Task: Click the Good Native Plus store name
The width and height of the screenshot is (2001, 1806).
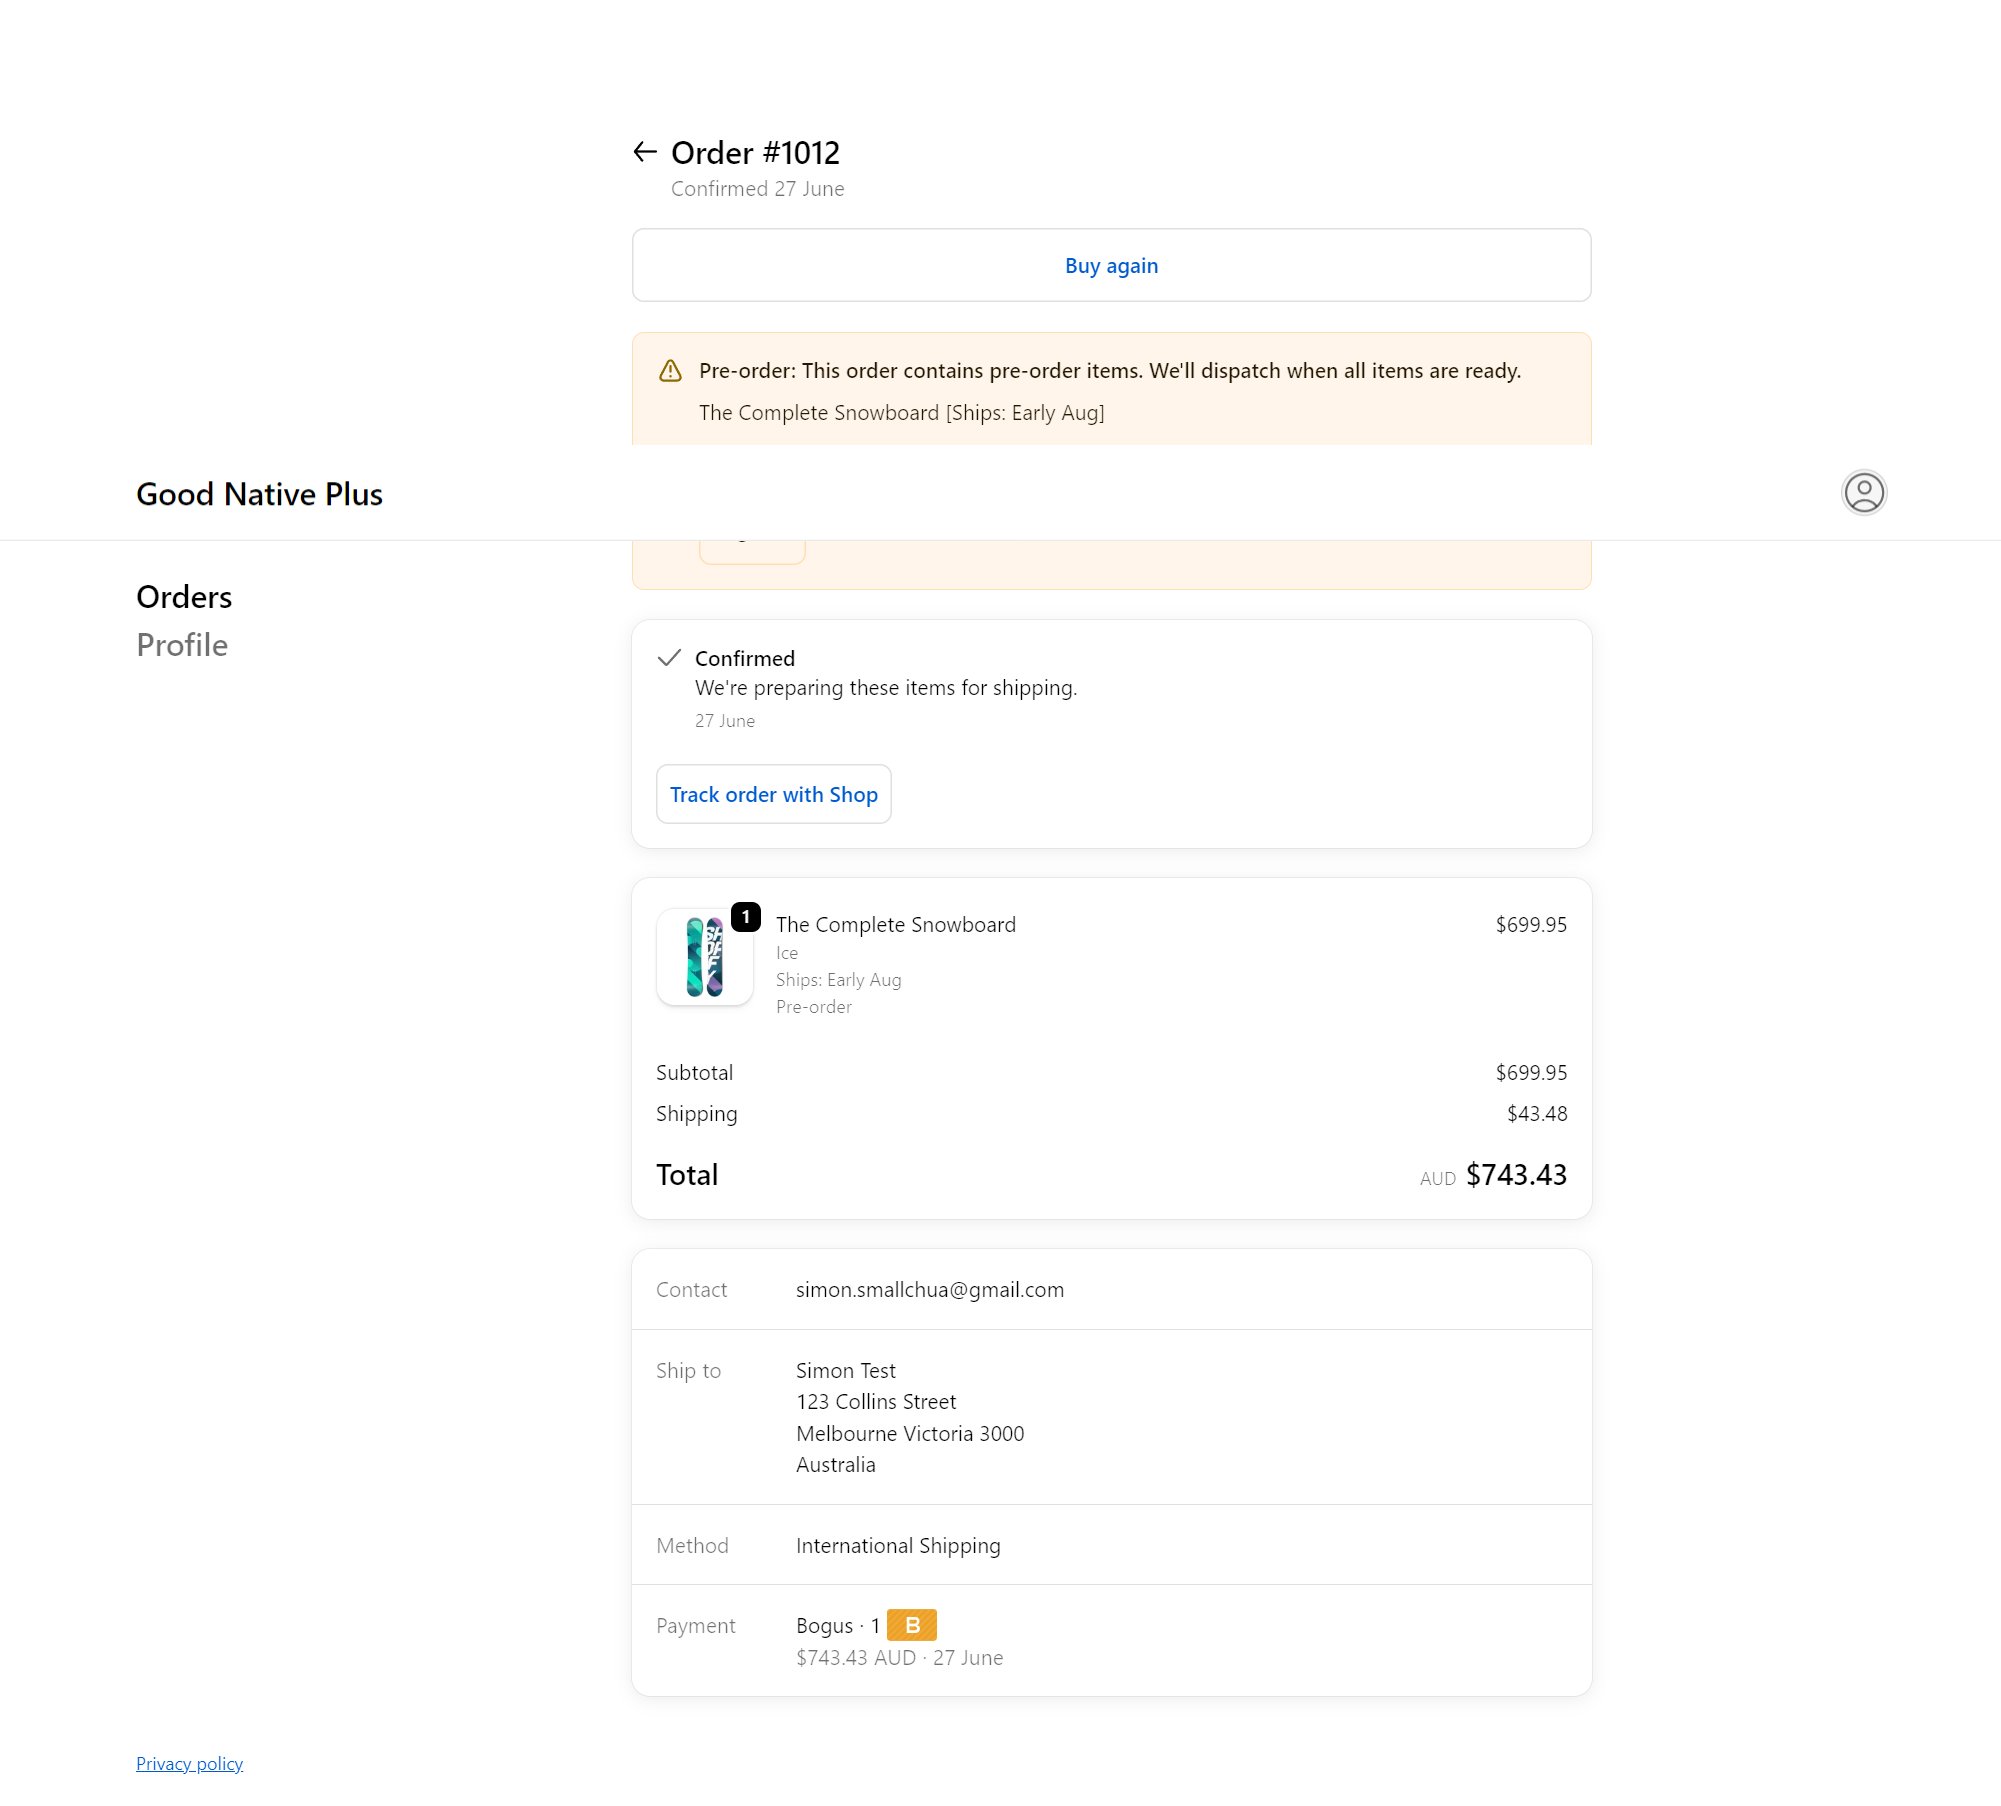Action: tap(259, 494)
